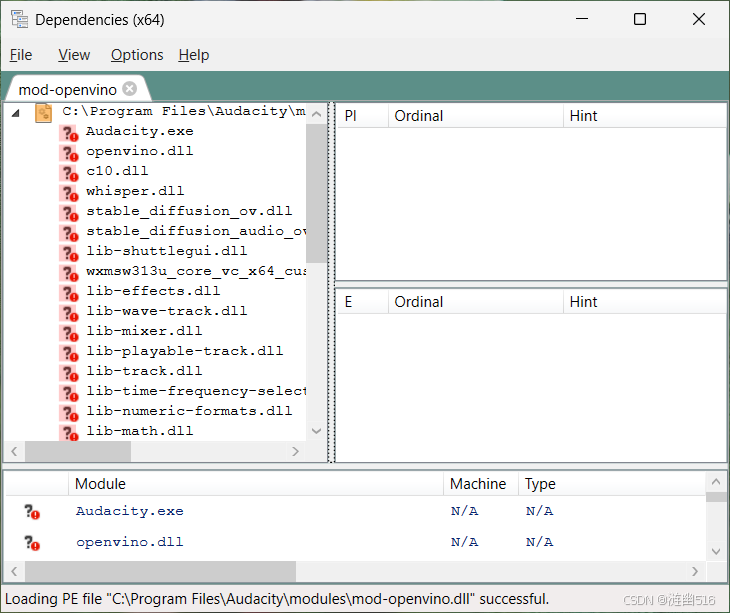
Task: Click Audacity.exe in the module list
Action: (x=130, y=511)
